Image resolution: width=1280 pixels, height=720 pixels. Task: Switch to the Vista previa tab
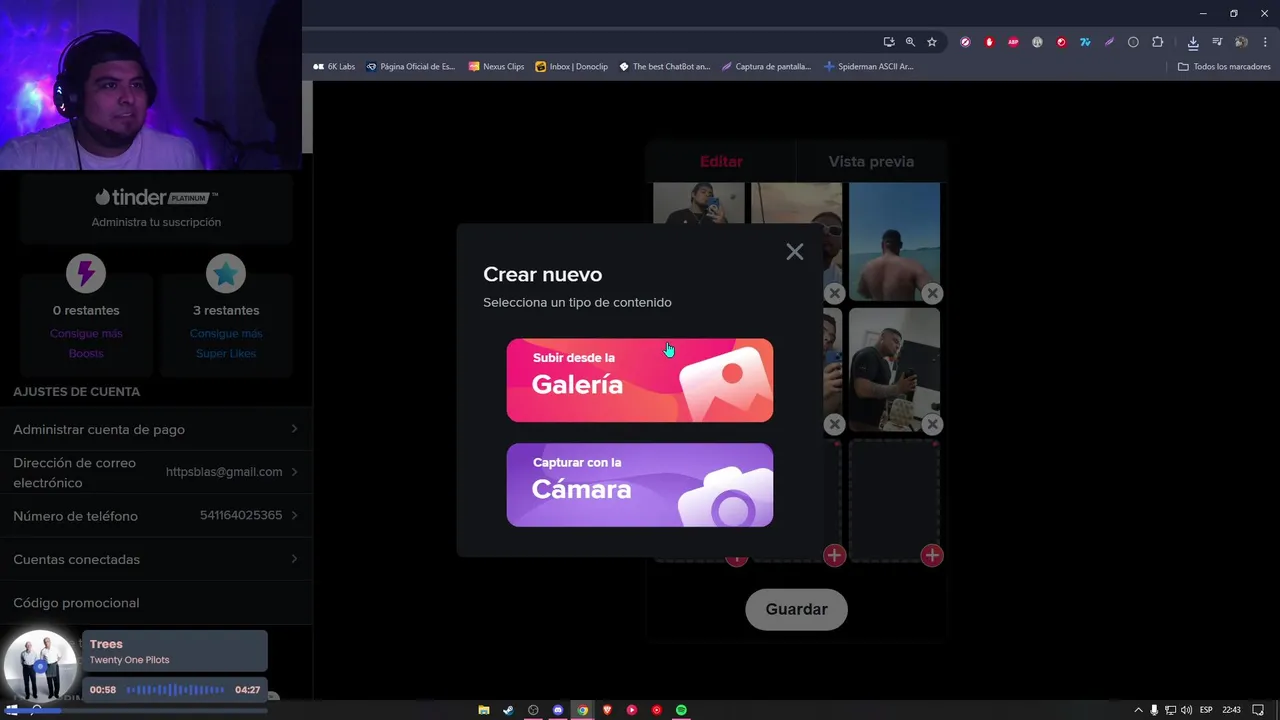coord(871,161)
